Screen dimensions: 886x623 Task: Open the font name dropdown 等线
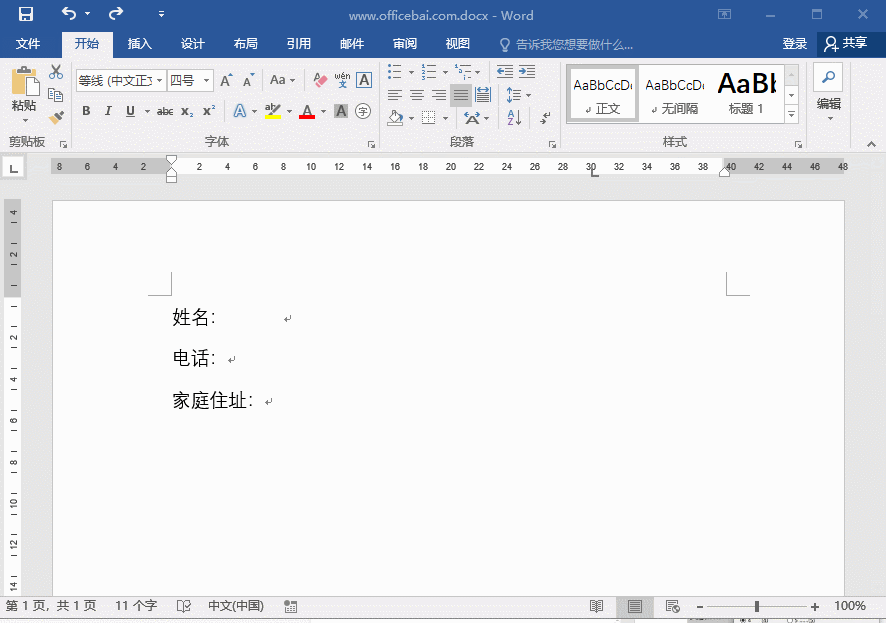[x=160, y=81]
